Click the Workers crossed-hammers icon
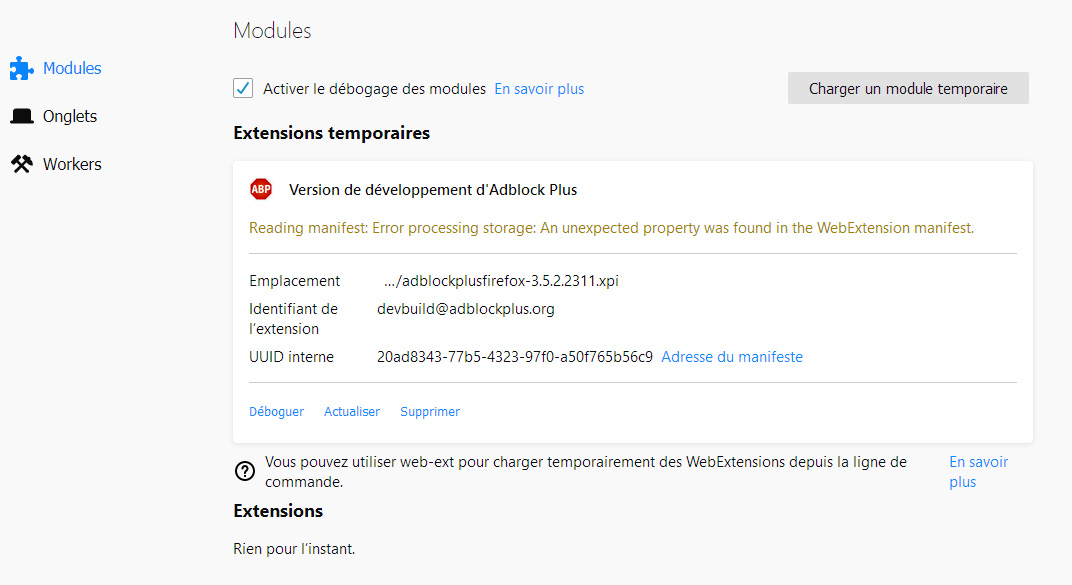1072x585 pixels. (x=21, y=165)
